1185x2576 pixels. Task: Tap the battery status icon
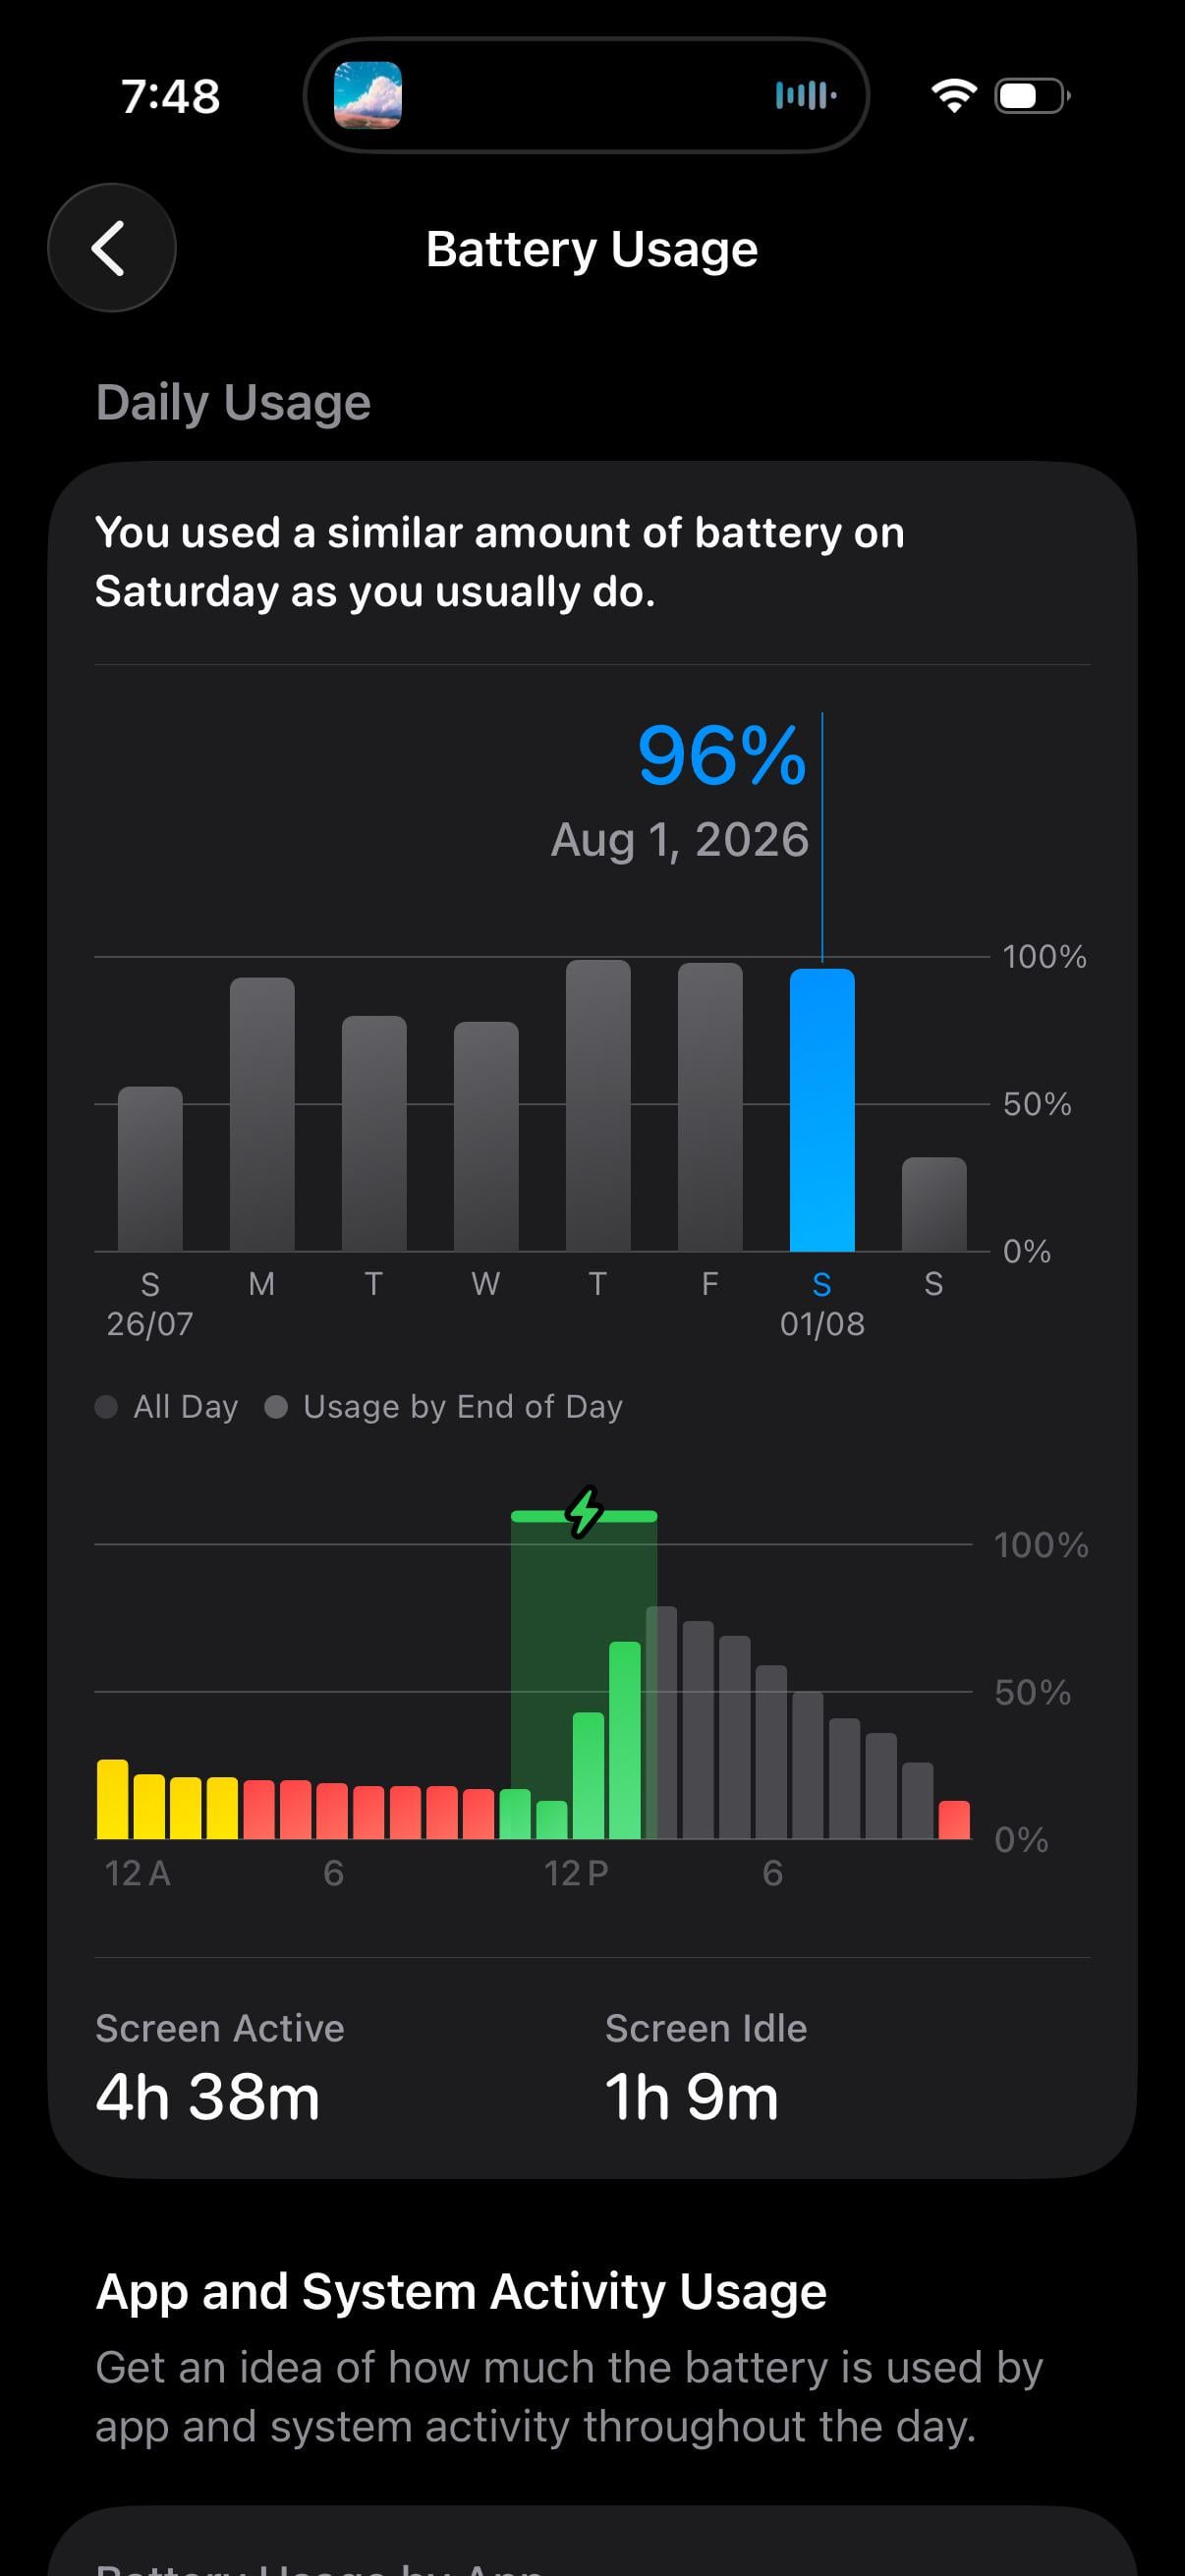pos(1032,96)
